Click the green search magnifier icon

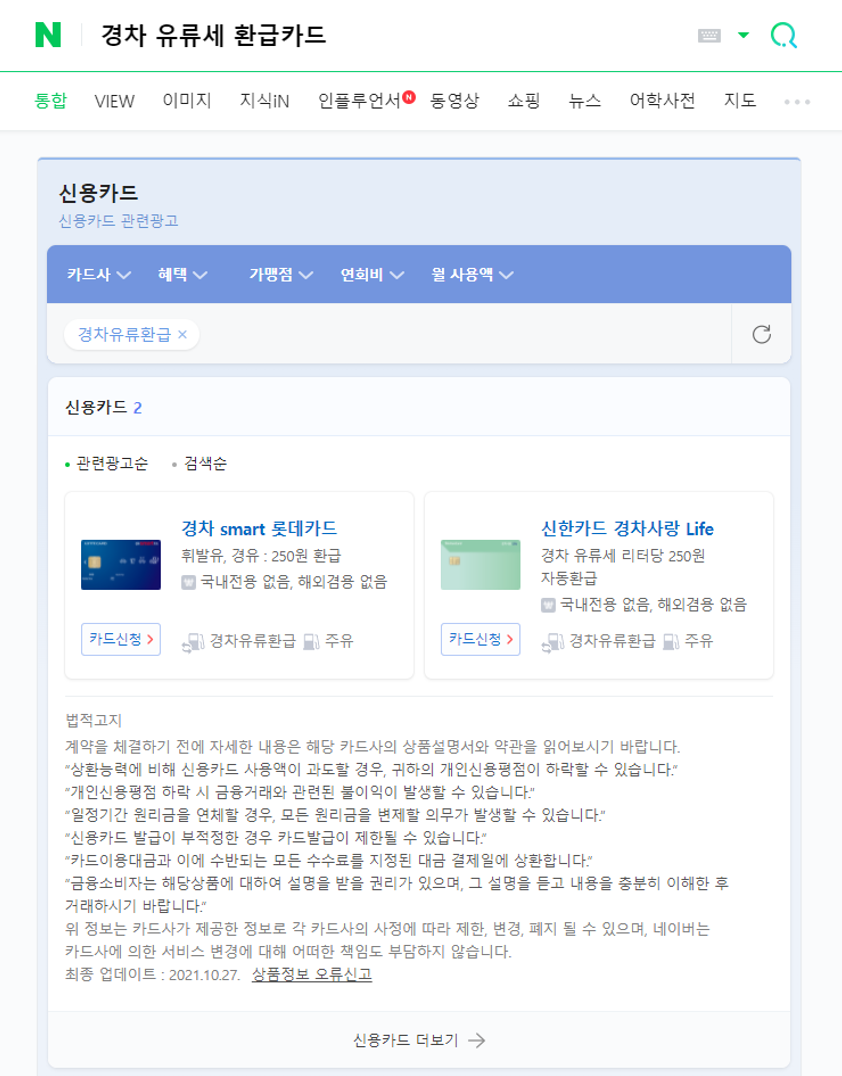point(784,34)
